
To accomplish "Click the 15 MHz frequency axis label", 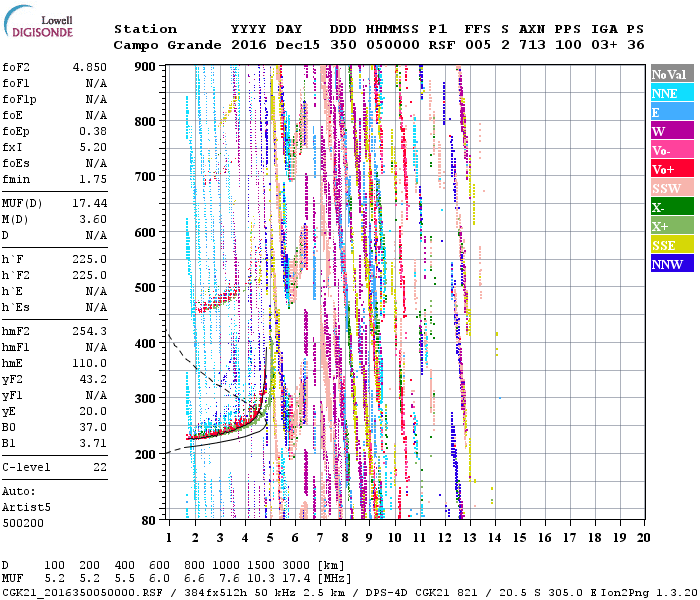I will coord(519,538).
